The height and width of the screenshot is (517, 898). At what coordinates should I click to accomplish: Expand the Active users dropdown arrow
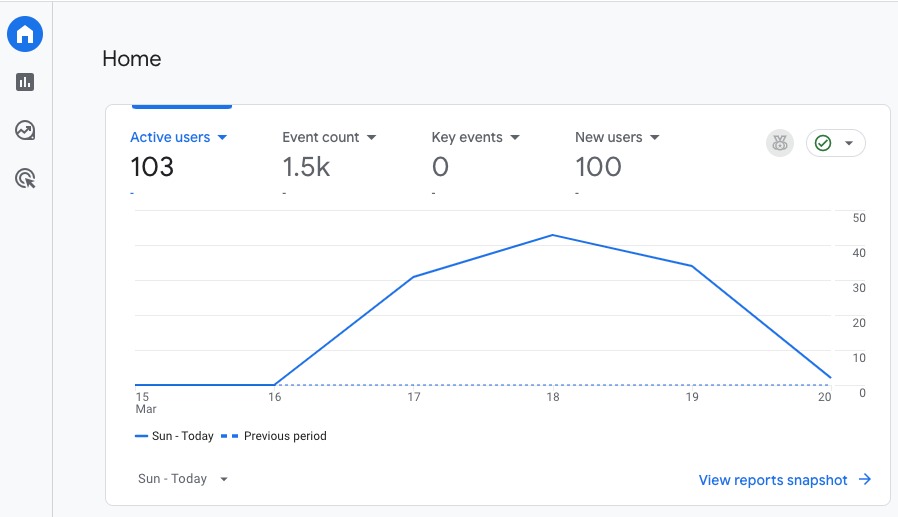point(222,137)
